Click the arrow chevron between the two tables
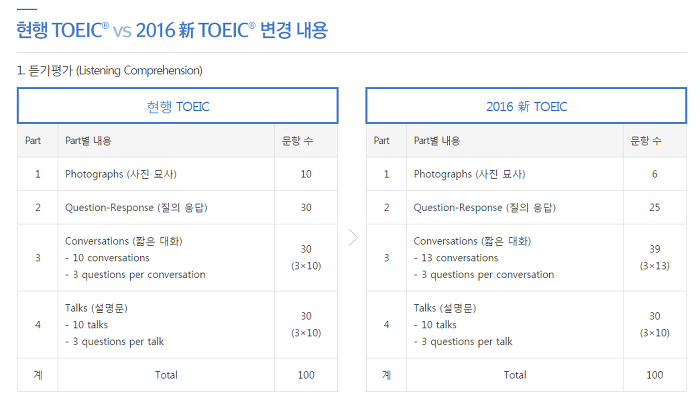 353,237
